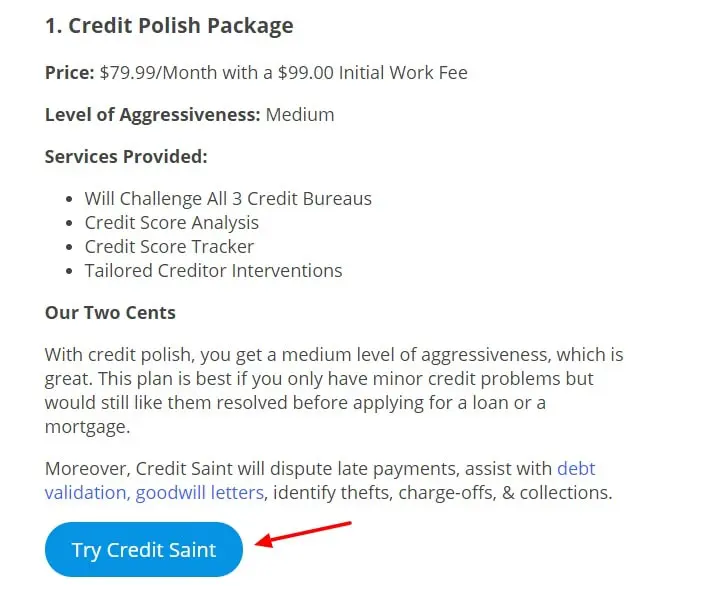Click the word 'debt' in the blue link
The height and width of the screenshot is (607, 725).
point(576,468)
